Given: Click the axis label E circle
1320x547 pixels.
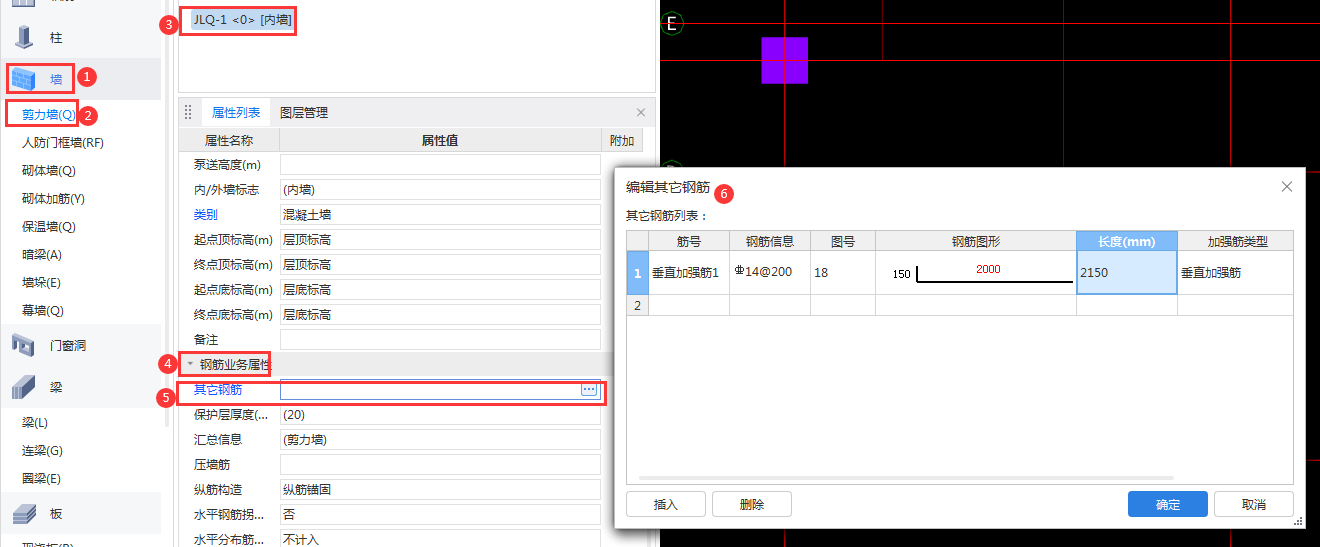Looking at the screenshot, I should tap(672, 23).
